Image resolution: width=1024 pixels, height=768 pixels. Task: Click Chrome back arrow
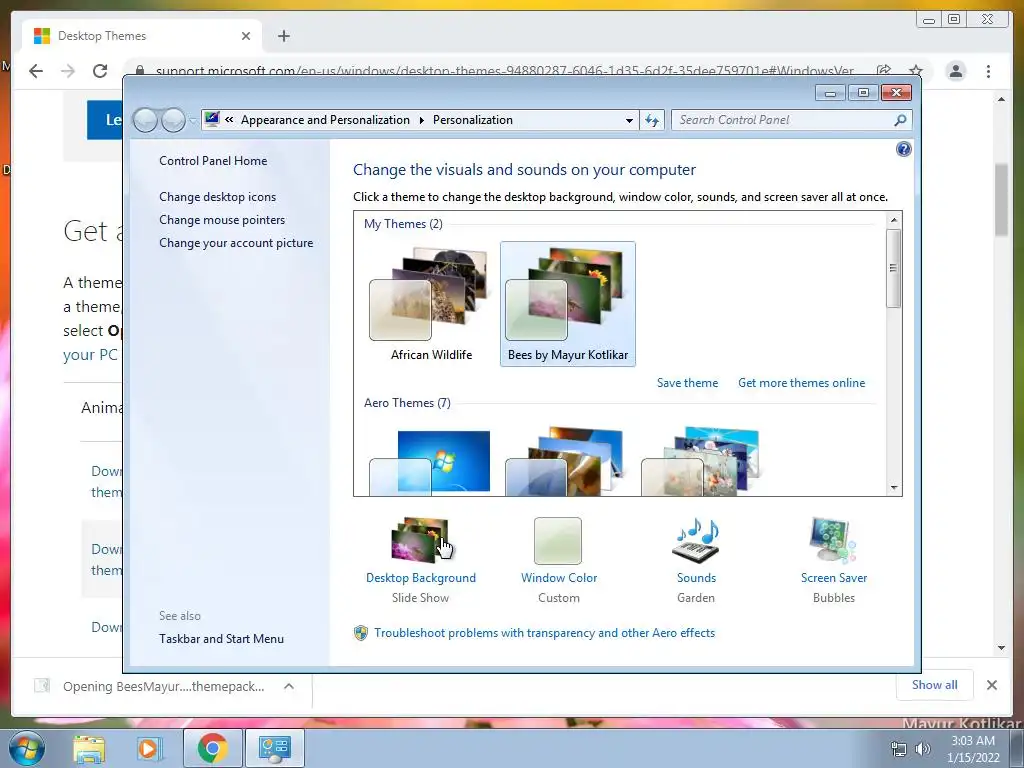click(x=36, y=71)
